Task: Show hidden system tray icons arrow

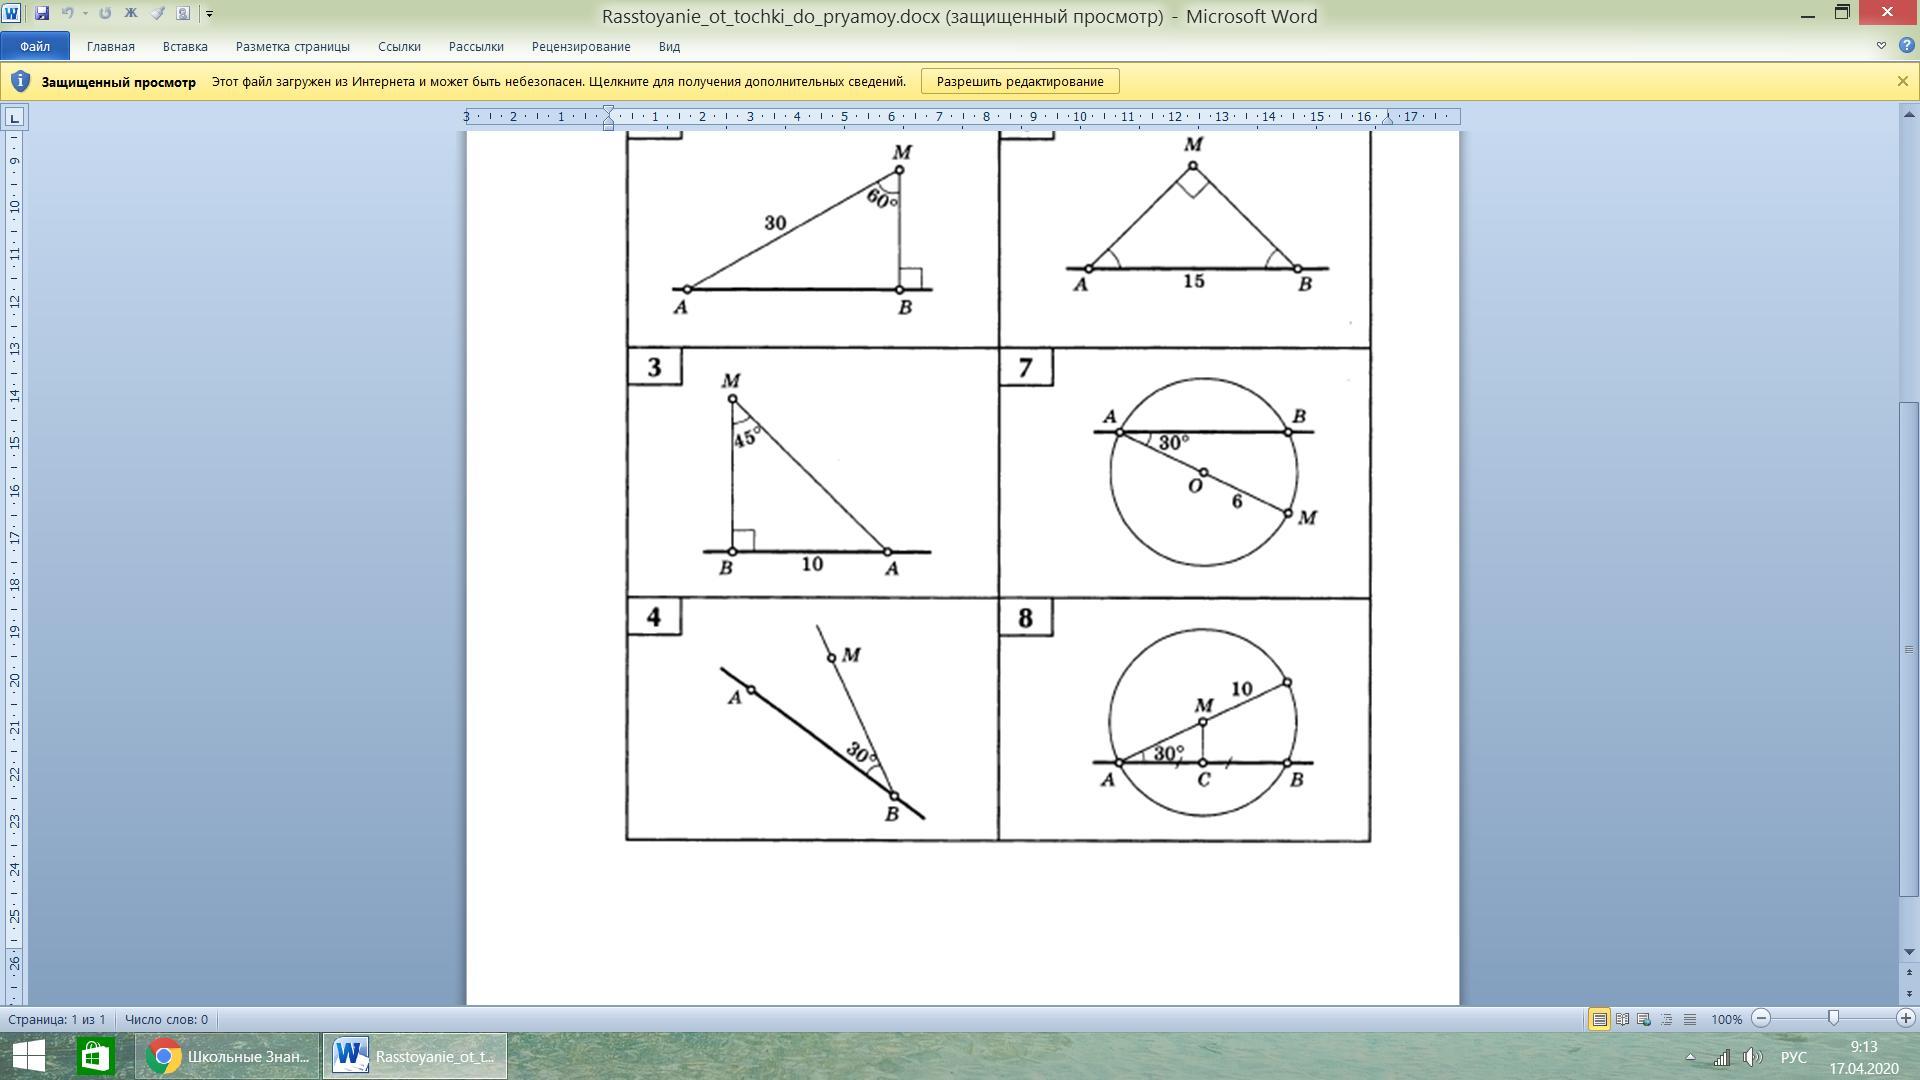Action: coord(1690,1057)
